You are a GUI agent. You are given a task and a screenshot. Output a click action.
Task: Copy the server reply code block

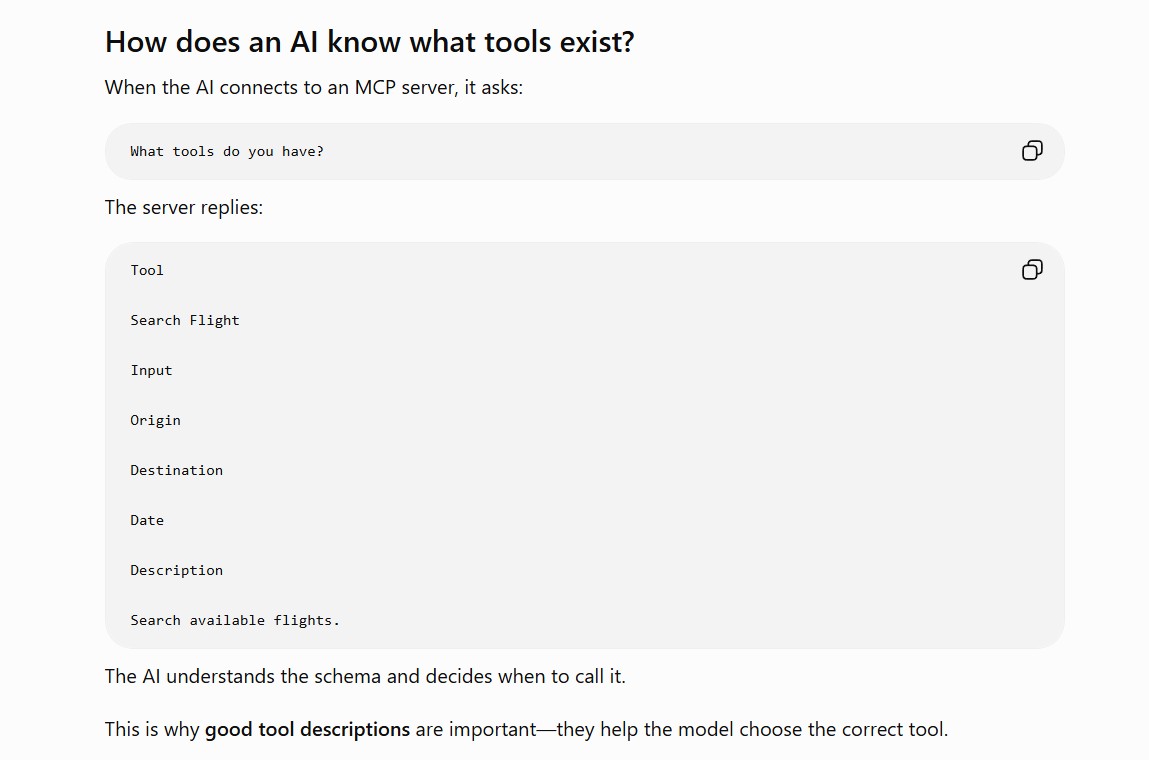[1032, 270]
